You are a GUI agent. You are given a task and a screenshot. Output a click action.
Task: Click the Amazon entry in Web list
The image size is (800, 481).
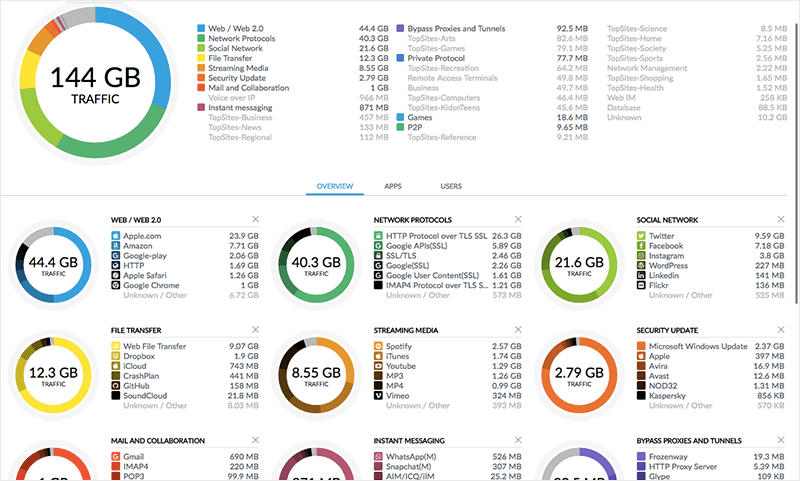[x=140, y=246]
